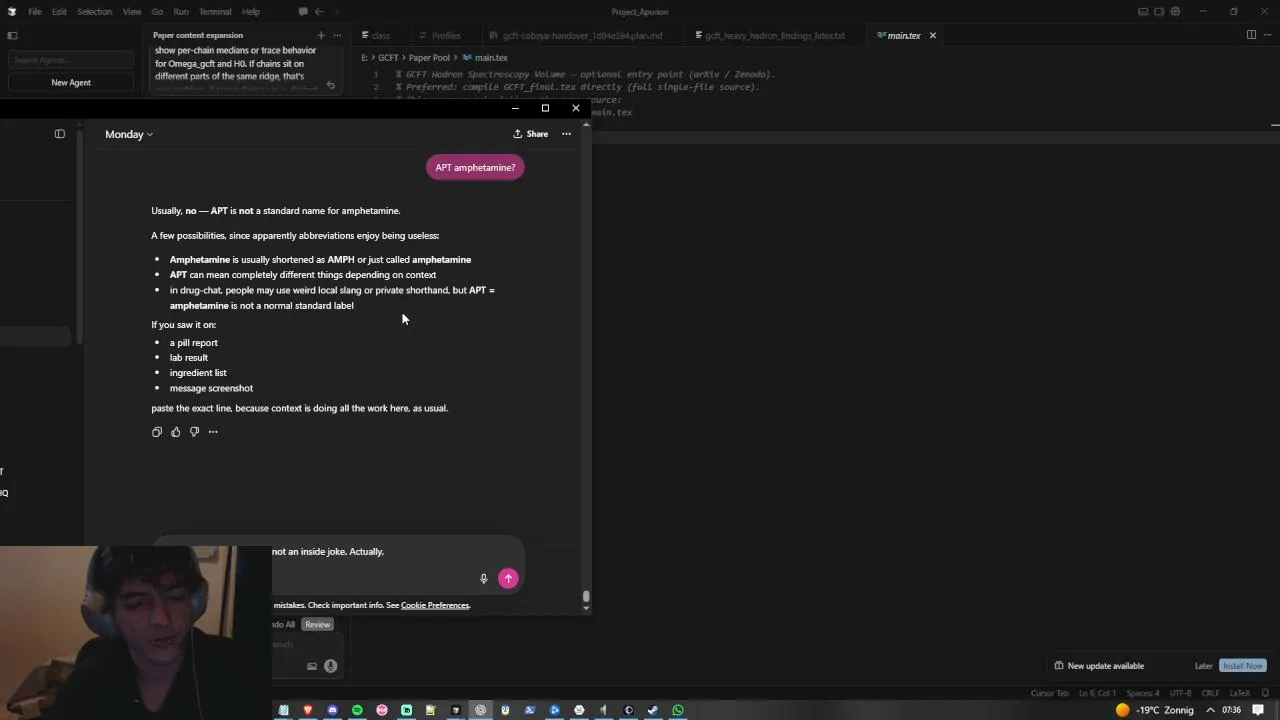Change indentation via Spaces: 4
Screen dimensions: 1280x720
click(1143, 693)
